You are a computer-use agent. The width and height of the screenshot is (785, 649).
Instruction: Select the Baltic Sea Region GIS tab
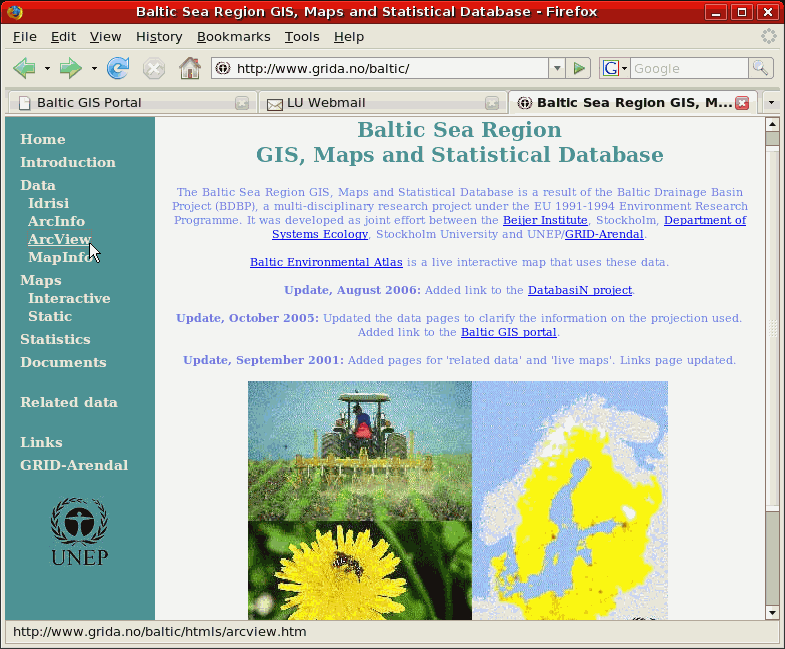click(633, 103)
